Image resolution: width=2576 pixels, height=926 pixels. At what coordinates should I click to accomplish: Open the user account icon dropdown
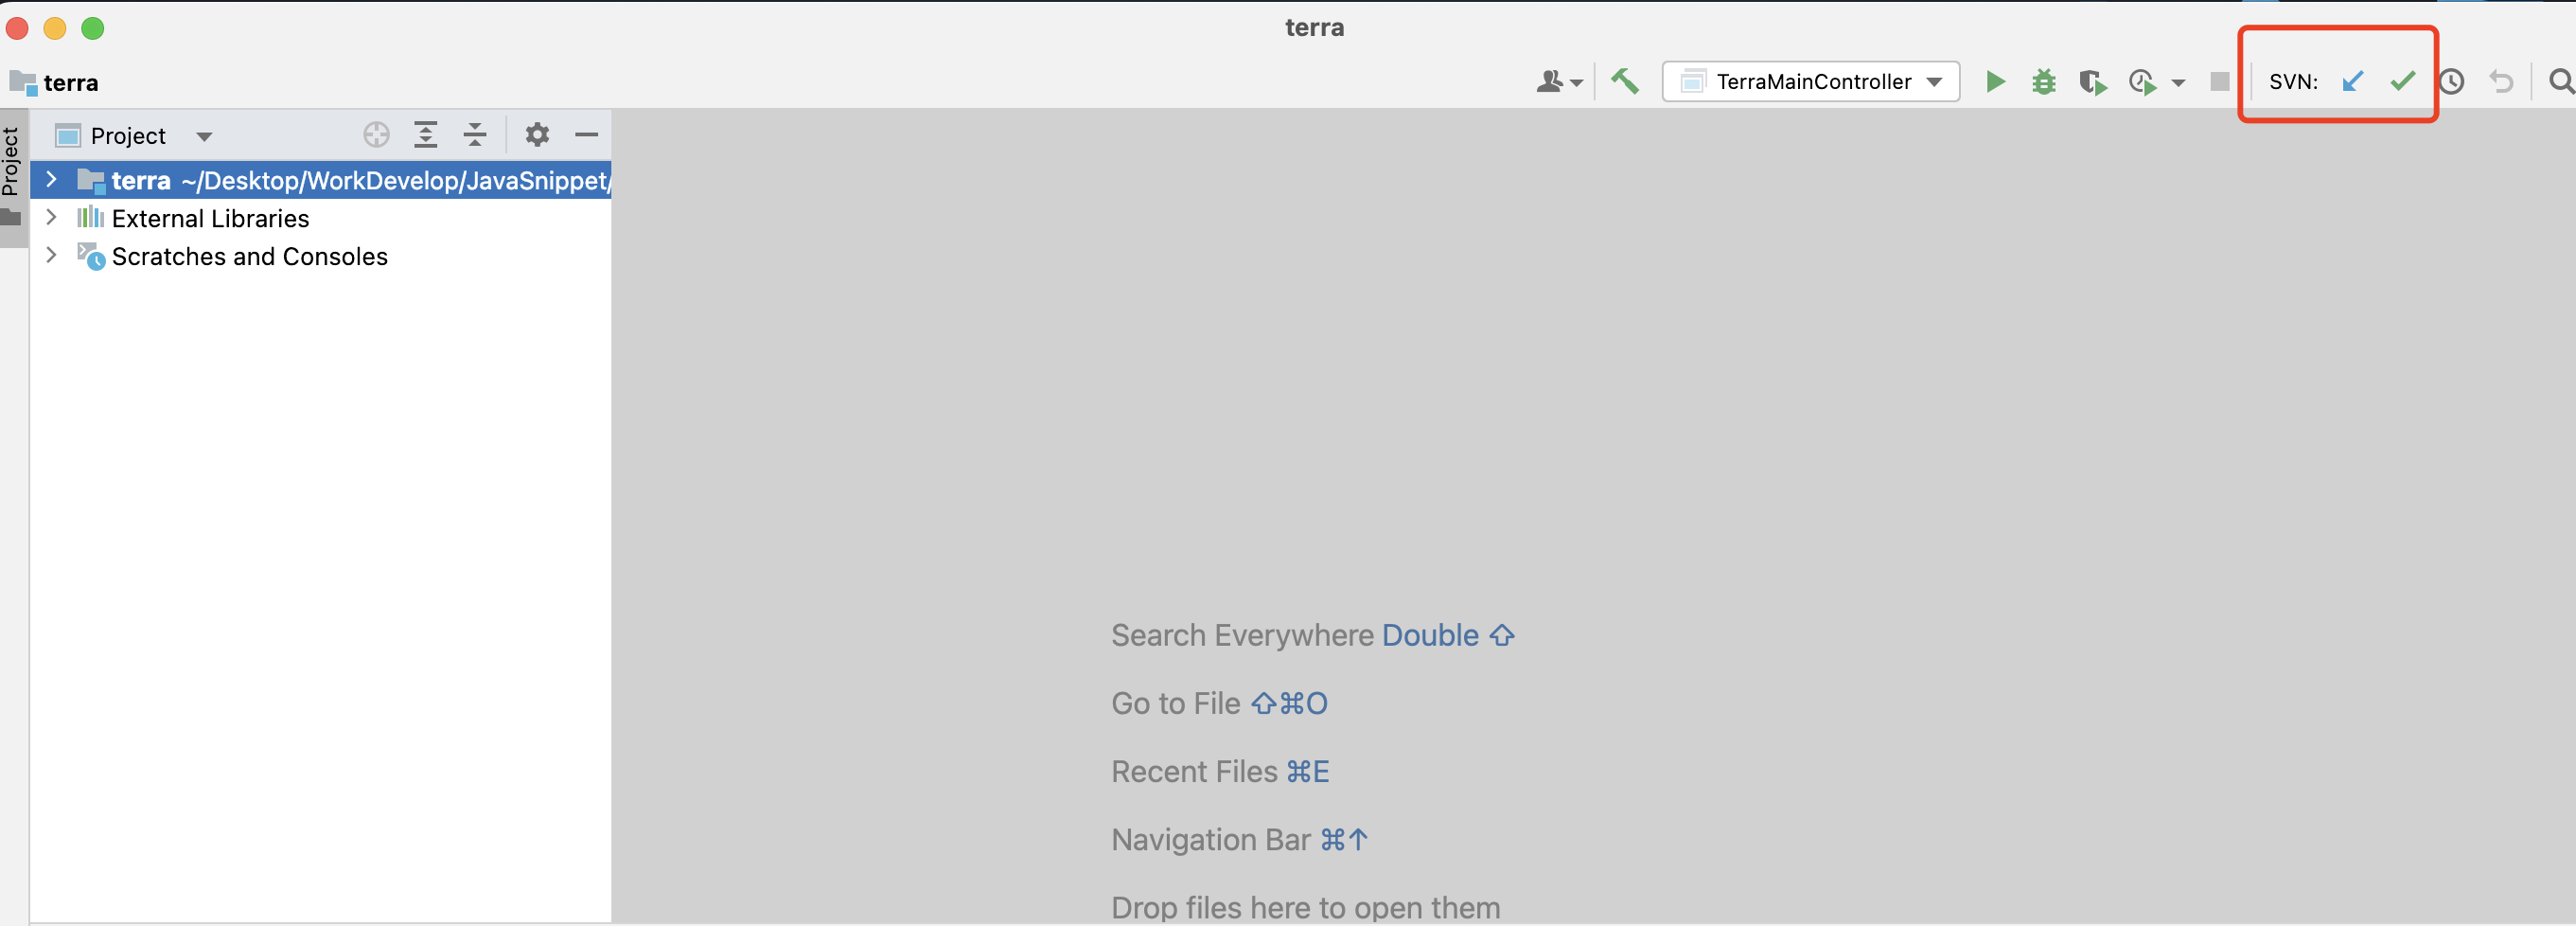point(1558,82)
